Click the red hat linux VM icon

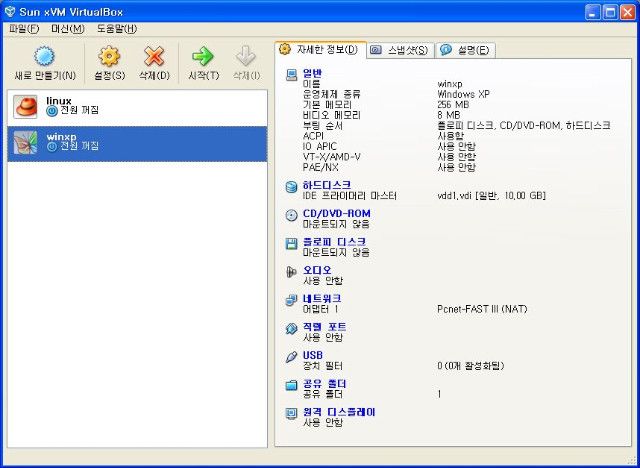point(25,107)
